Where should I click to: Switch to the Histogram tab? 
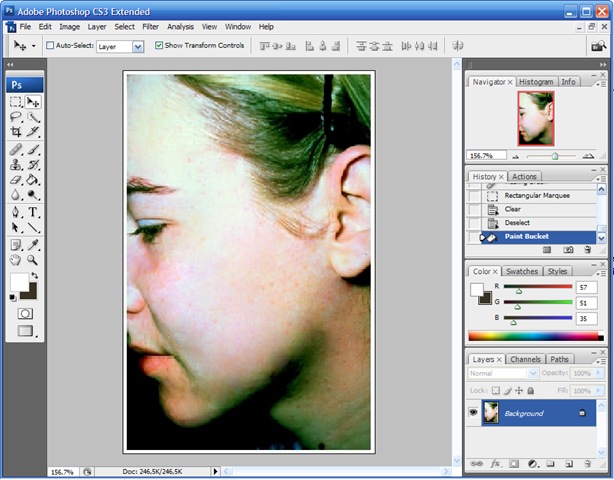point(536,82)
